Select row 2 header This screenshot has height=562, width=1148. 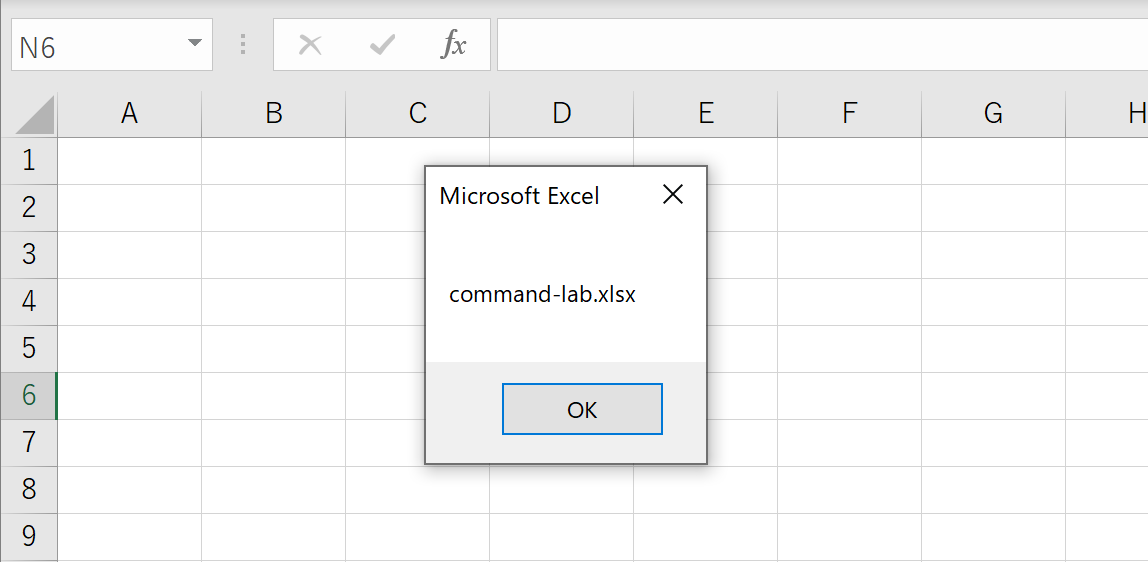(29, 208)
